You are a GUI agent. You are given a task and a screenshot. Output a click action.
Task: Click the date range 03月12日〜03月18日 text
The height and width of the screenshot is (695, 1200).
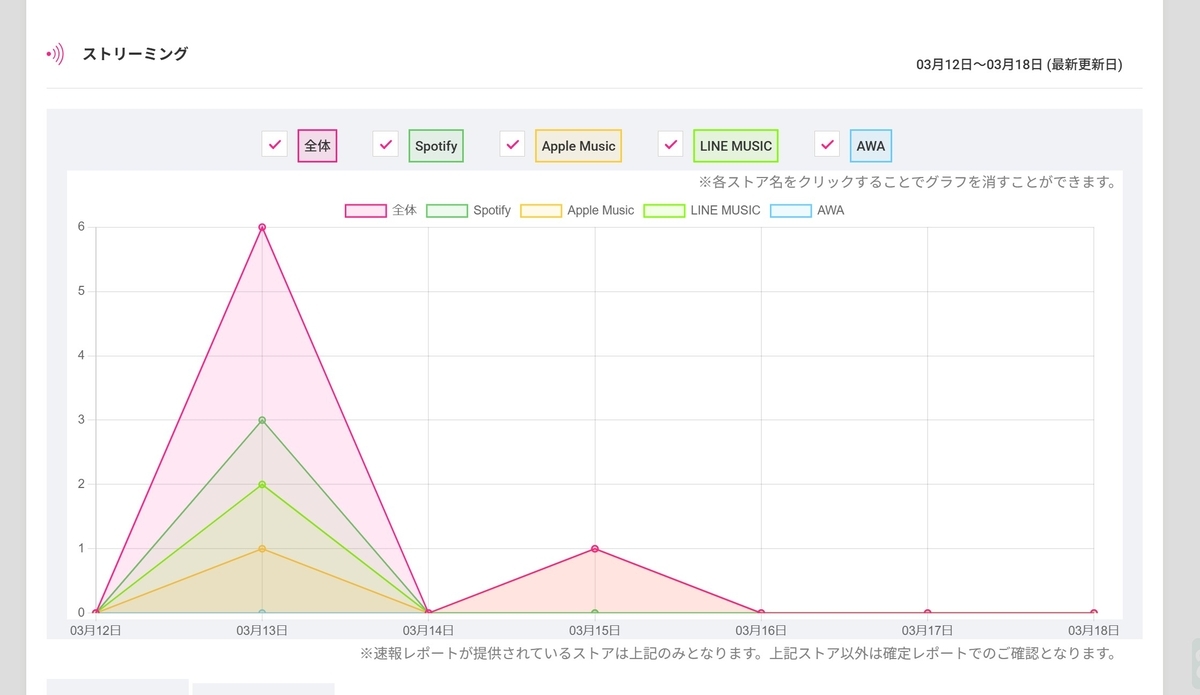point(979,64)
